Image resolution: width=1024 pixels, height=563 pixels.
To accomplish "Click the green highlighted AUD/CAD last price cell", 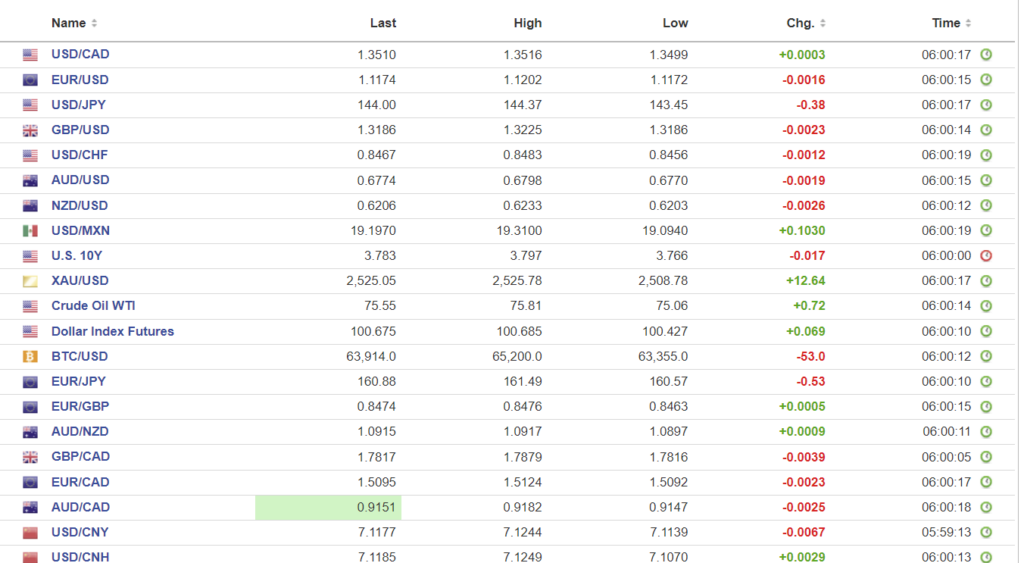I will coord(328,508).
